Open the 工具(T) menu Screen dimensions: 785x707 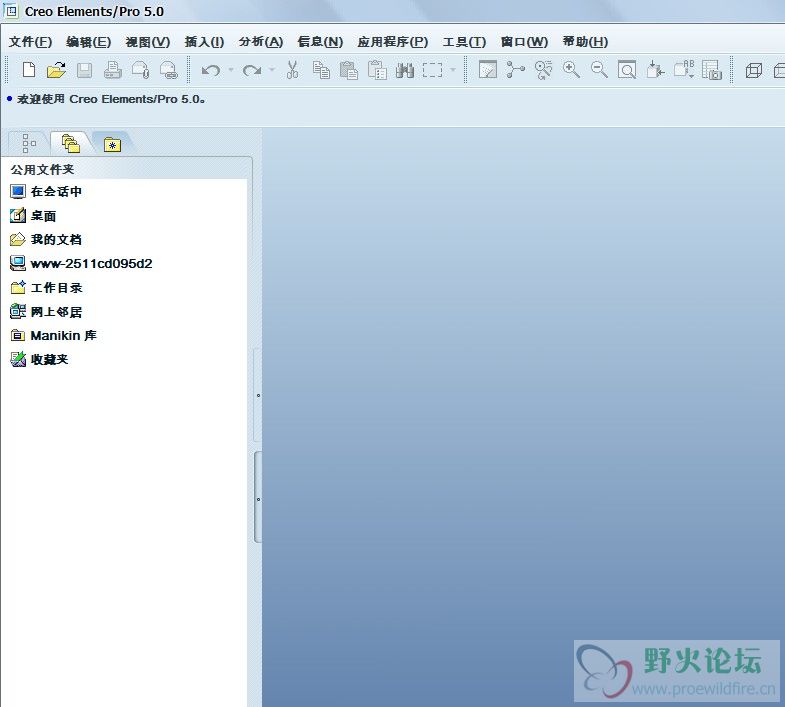click(x=464, y=42)
